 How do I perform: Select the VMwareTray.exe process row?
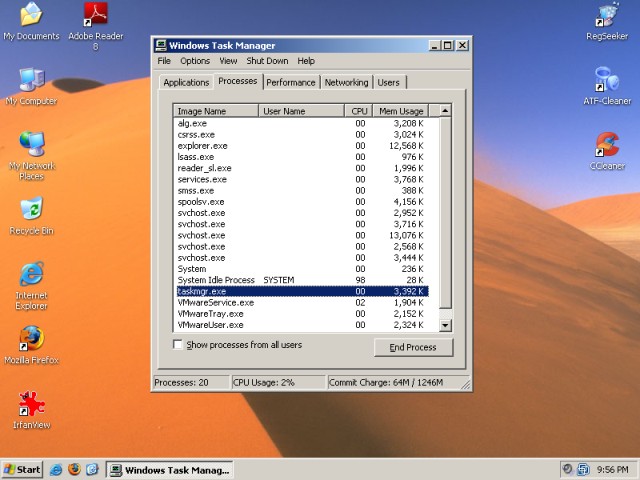301,313
